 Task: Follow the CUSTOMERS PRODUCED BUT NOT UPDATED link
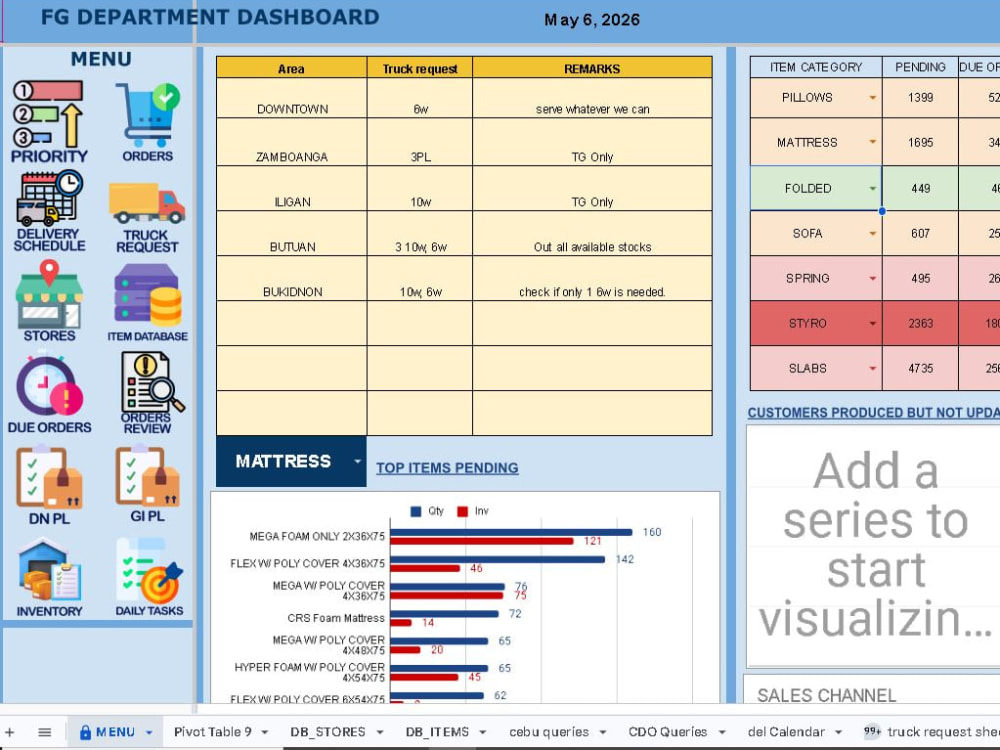tap(874, 413)
